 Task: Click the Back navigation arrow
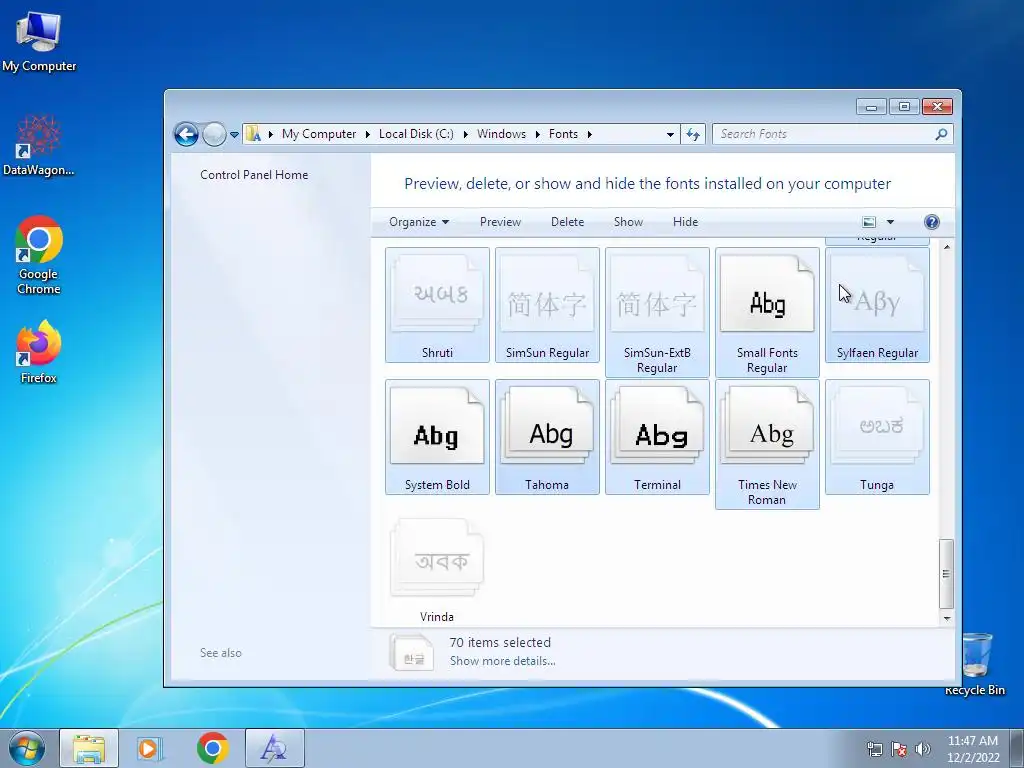[186, 135]
